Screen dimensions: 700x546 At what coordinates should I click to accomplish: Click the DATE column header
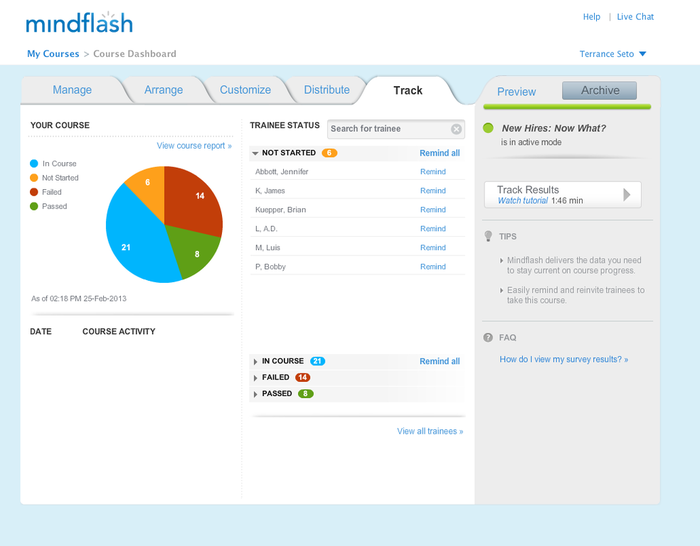[x=41, y=332]
